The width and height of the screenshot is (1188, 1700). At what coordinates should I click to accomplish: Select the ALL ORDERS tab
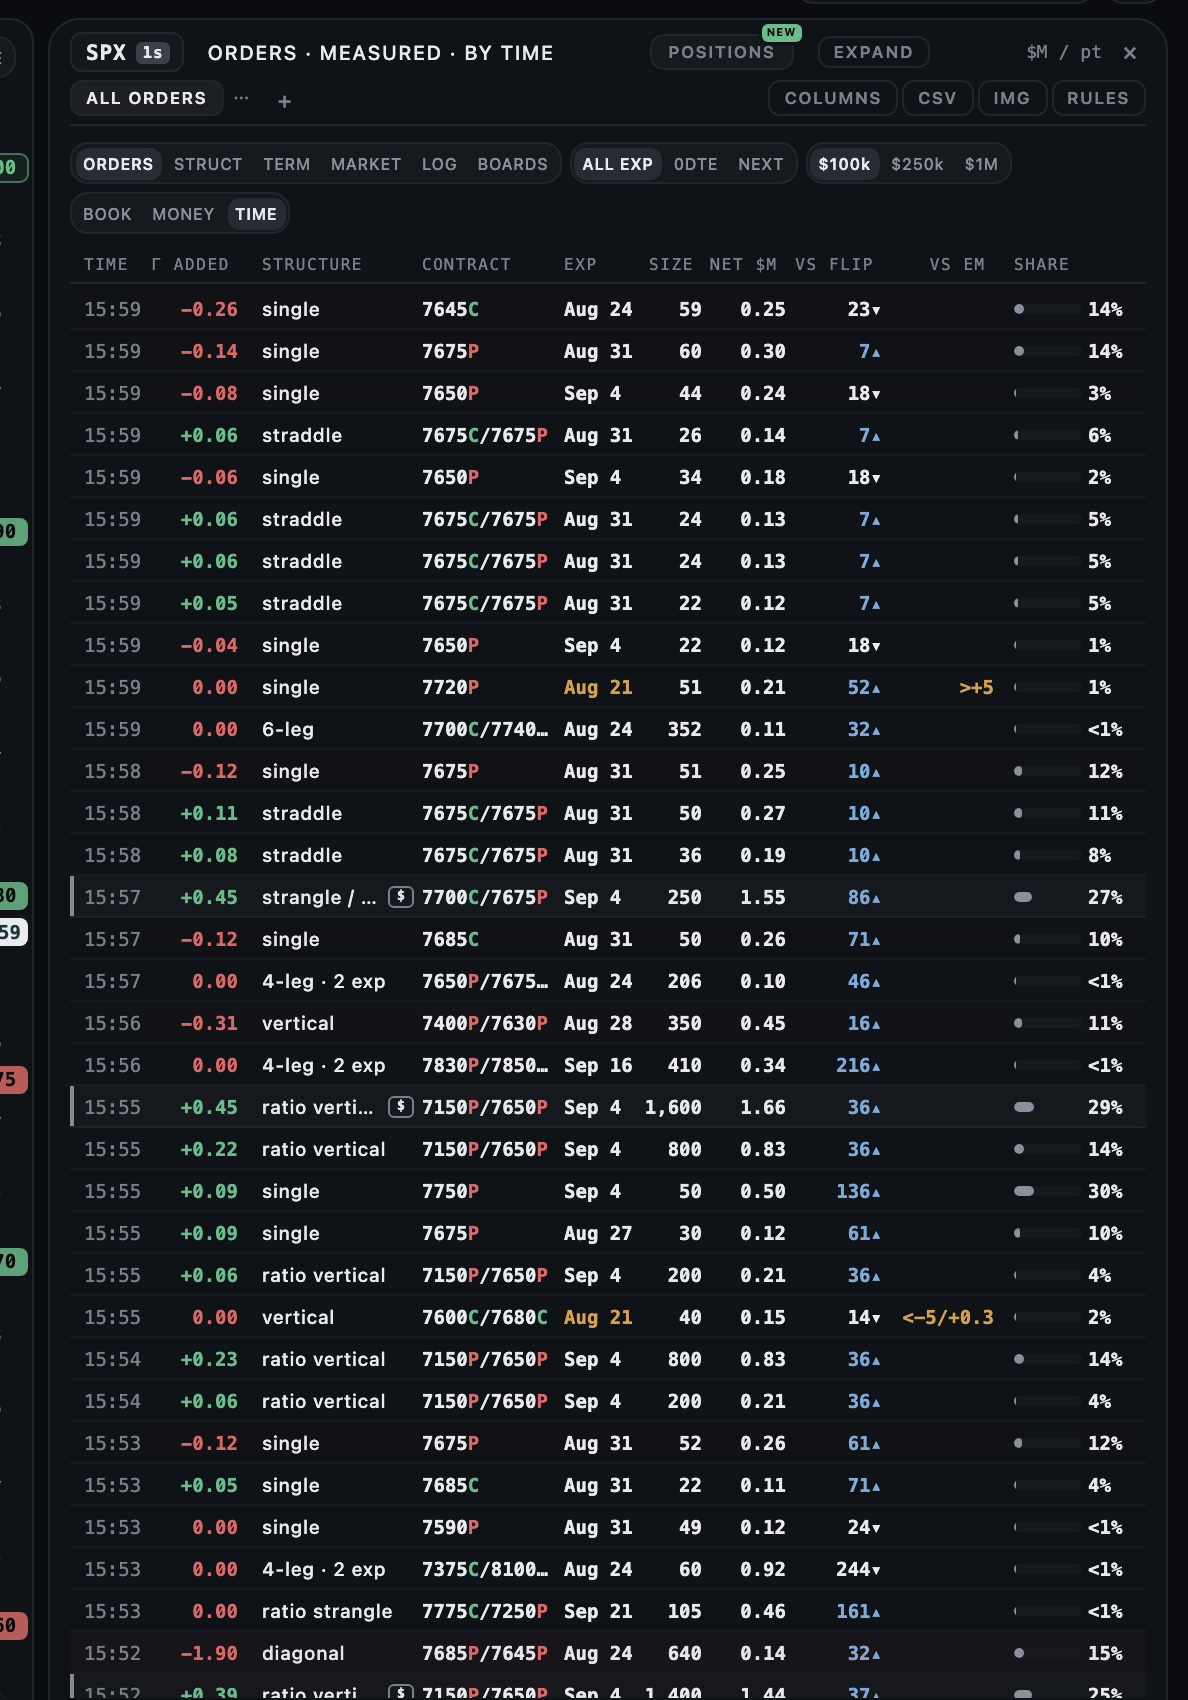(x=146, y=98)
